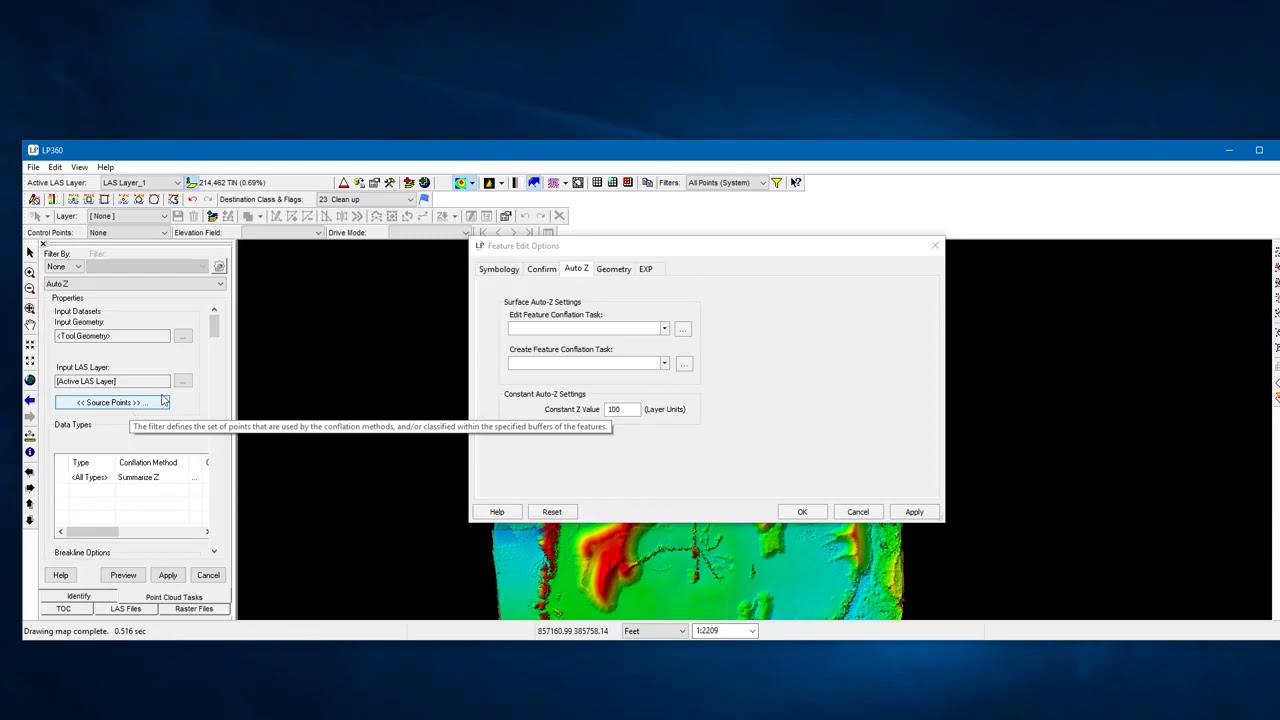The height and width of the screenshot is (720, 1280).
Task: Click the Constant Z Value input field
Action: coord(621,409)
